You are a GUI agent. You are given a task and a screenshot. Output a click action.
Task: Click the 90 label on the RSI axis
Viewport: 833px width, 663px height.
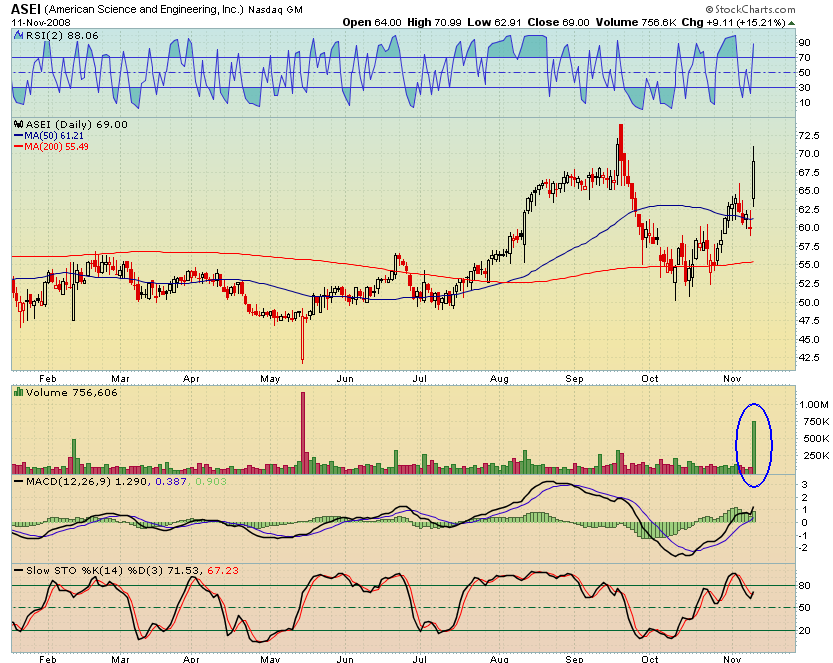click(x=804, y=42)
